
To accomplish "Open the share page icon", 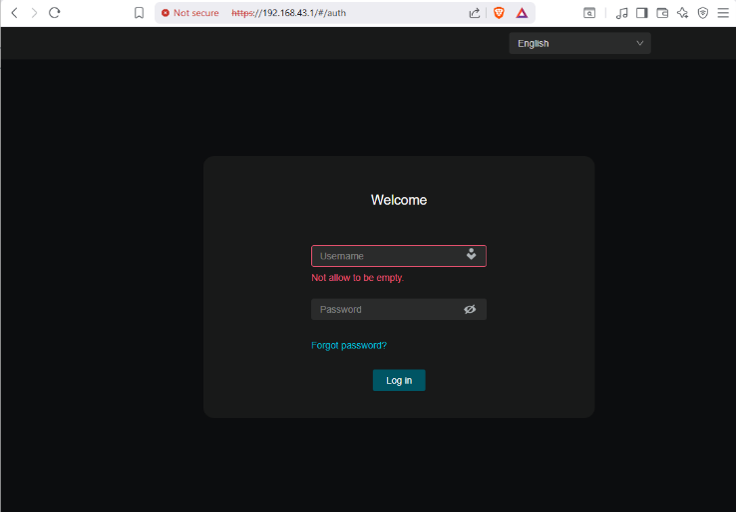I will [474, 13].
